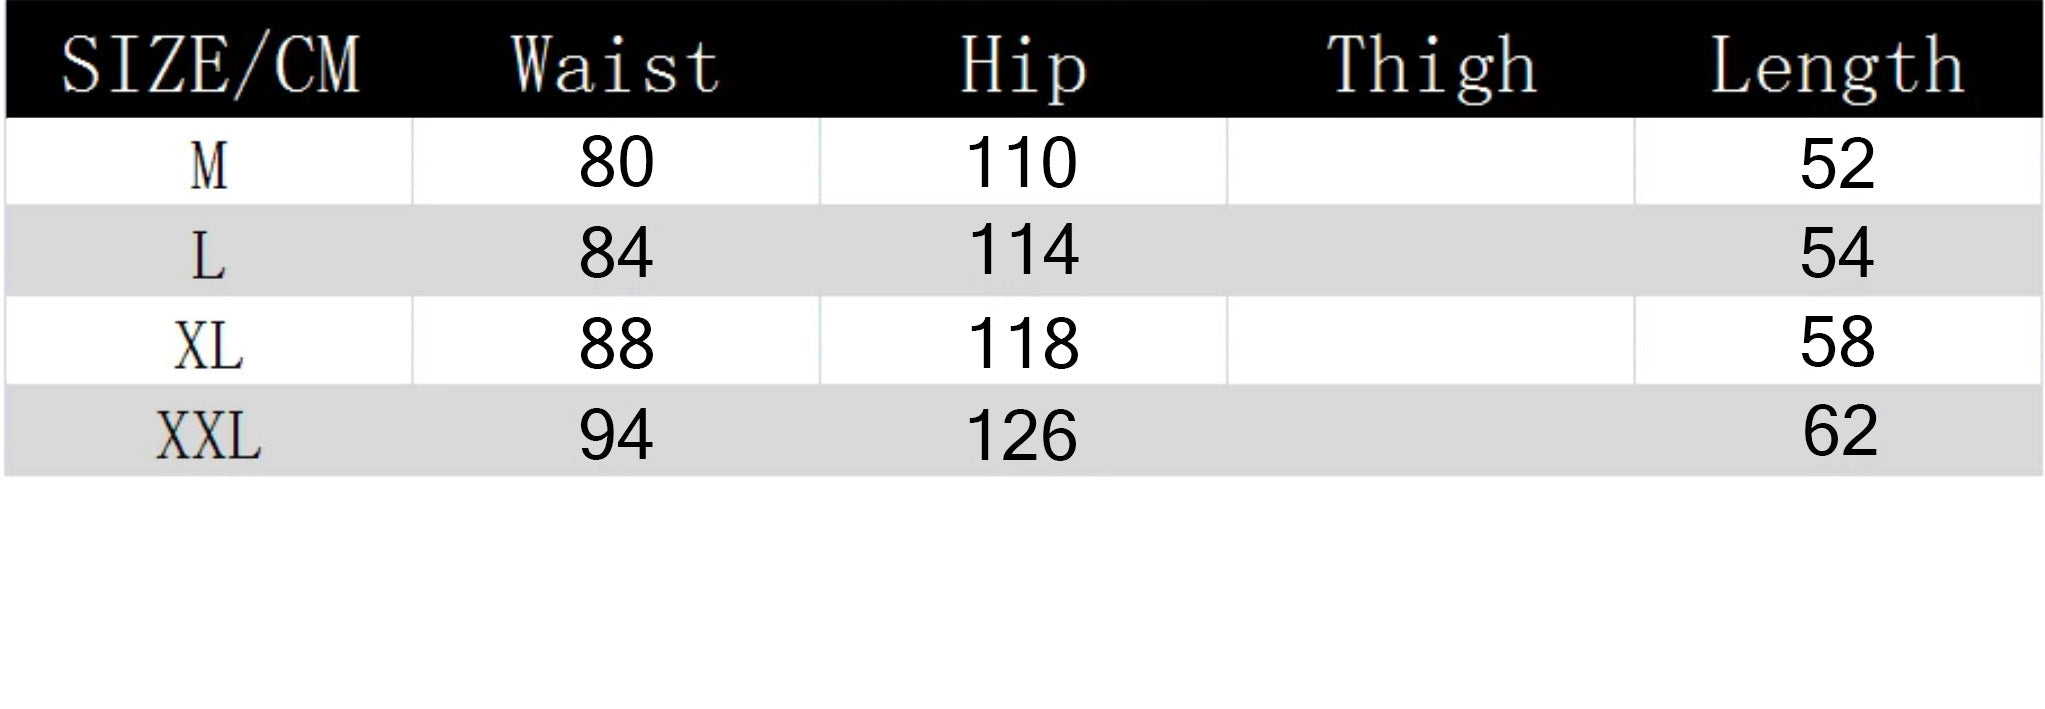Select hip value 126 in XXL row

(1022, 435)
